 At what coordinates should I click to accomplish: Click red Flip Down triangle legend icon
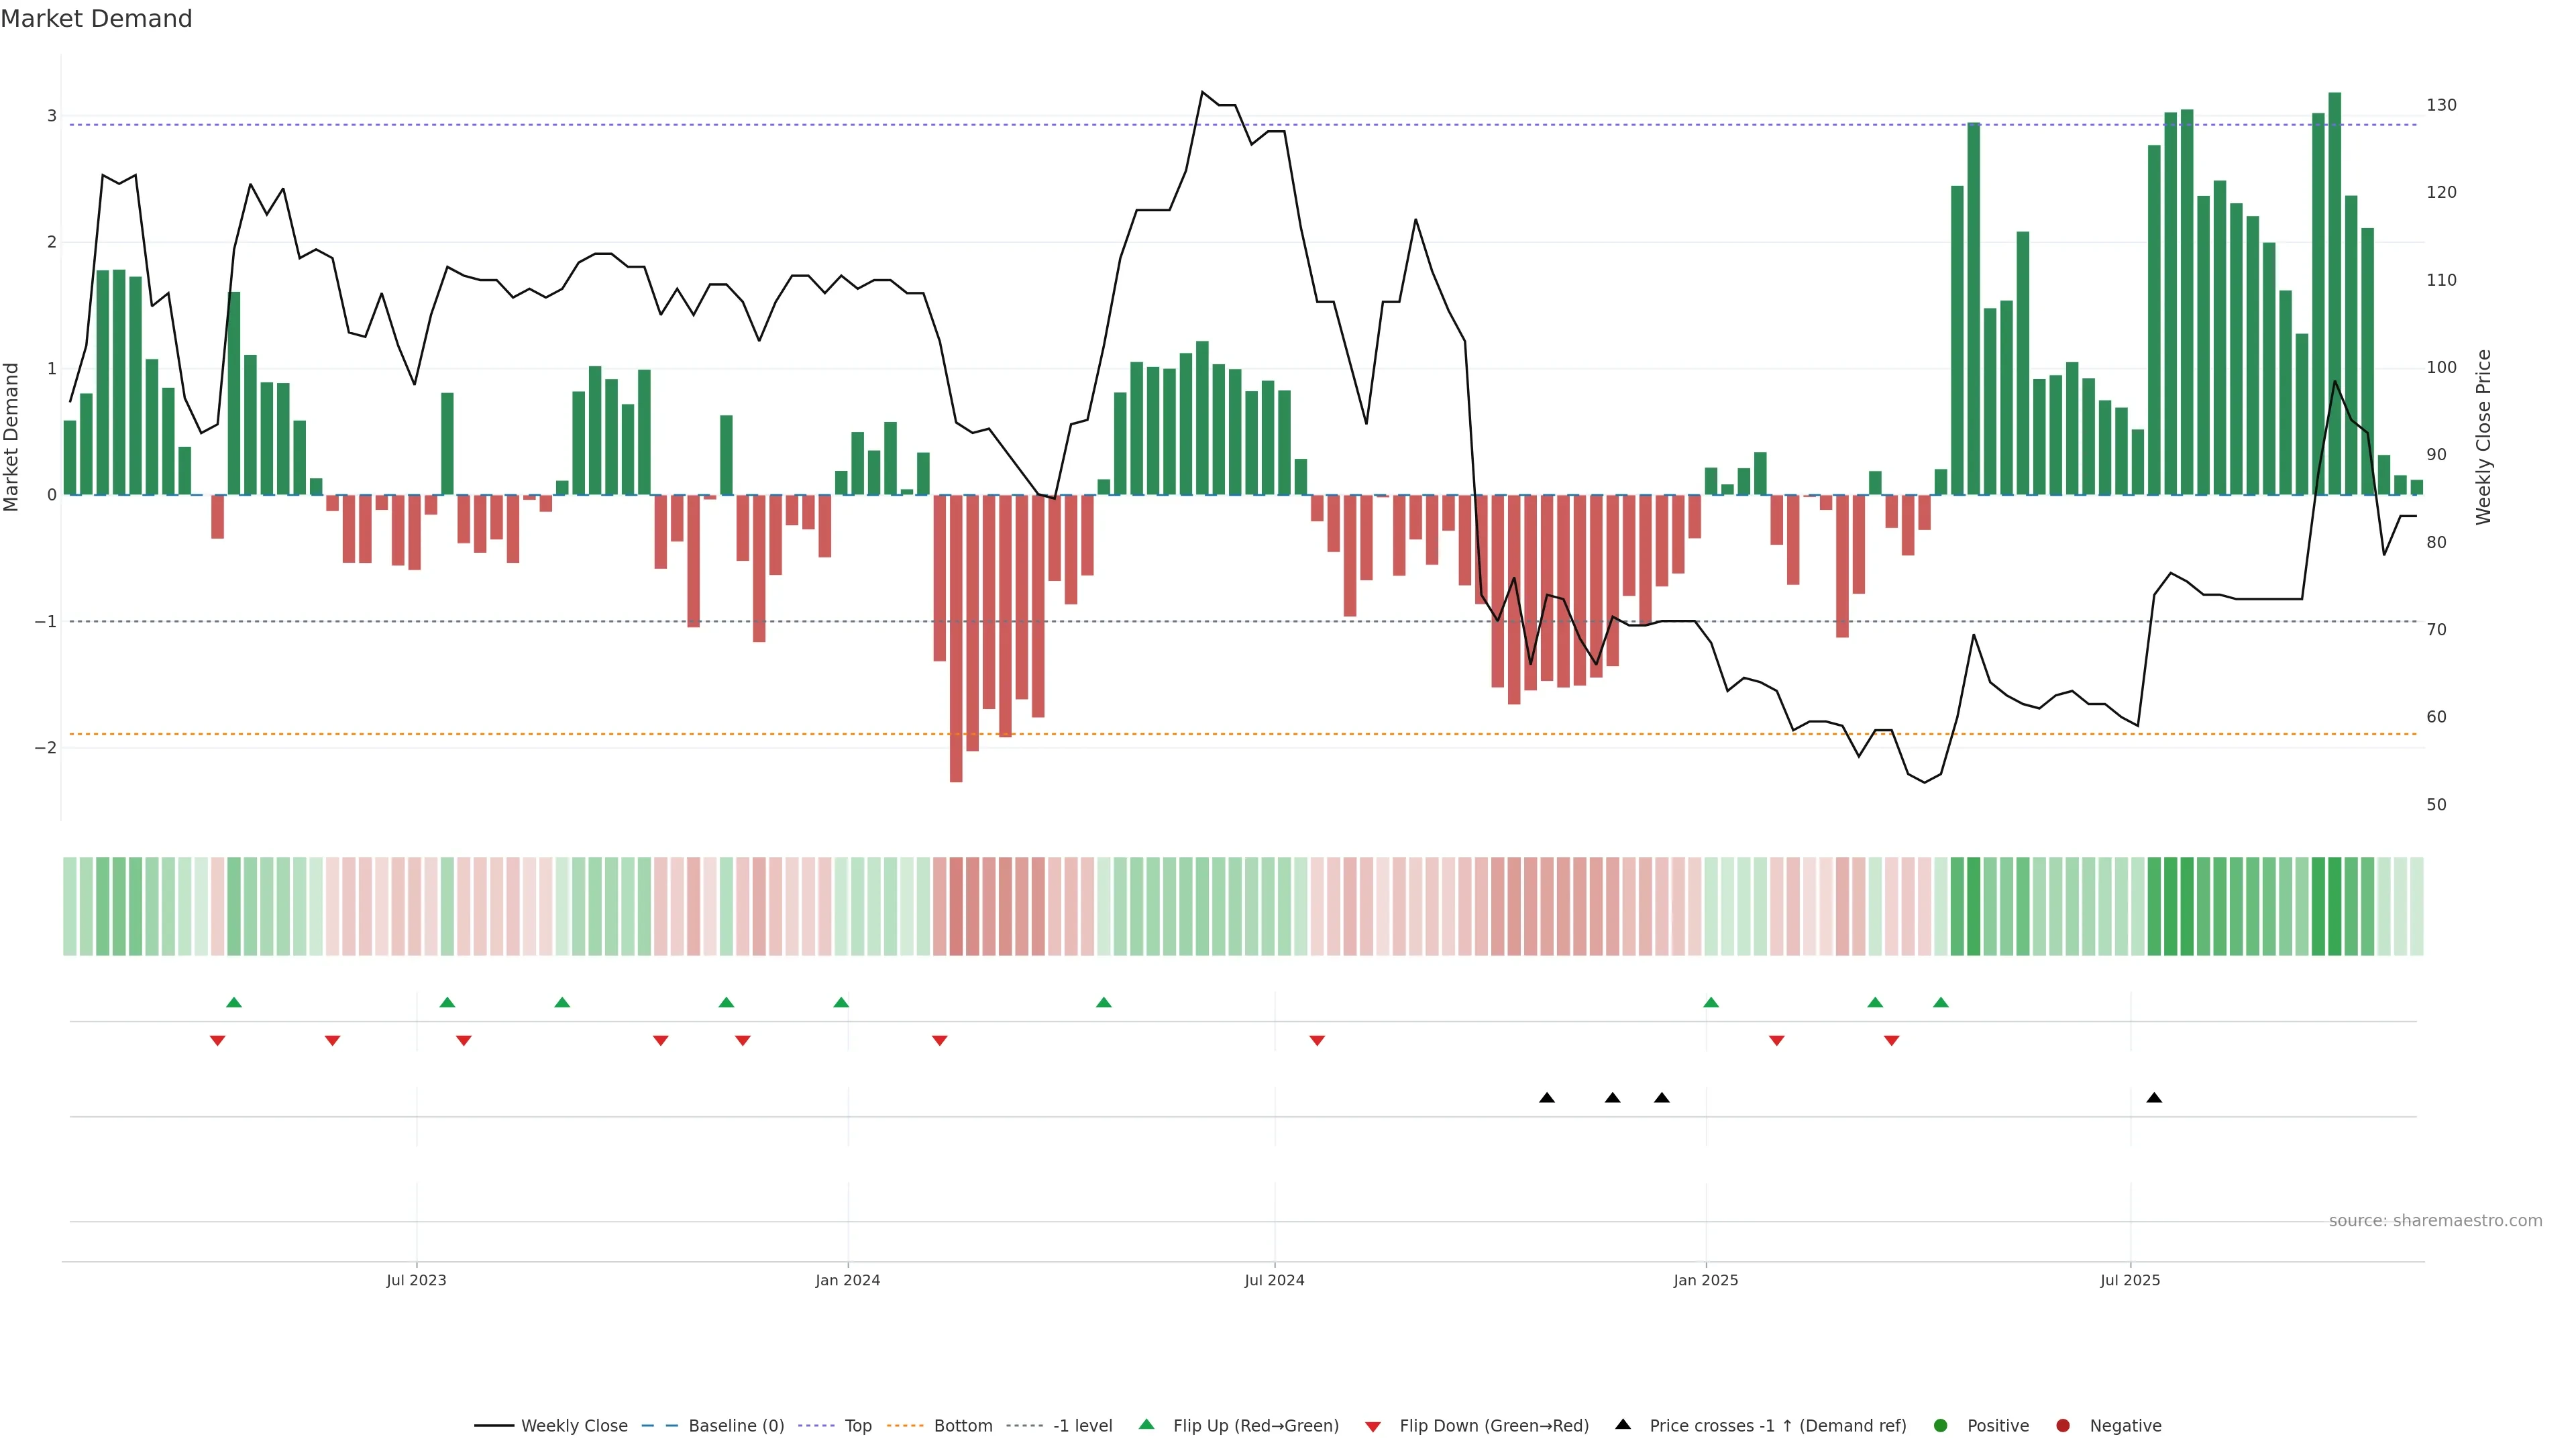(x=1373, y=1426)
